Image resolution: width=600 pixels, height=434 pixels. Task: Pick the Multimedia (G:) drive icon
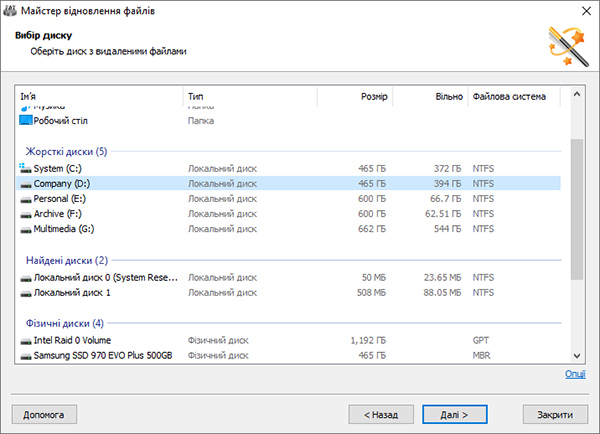pyautogui.click(x=26, y=230)
